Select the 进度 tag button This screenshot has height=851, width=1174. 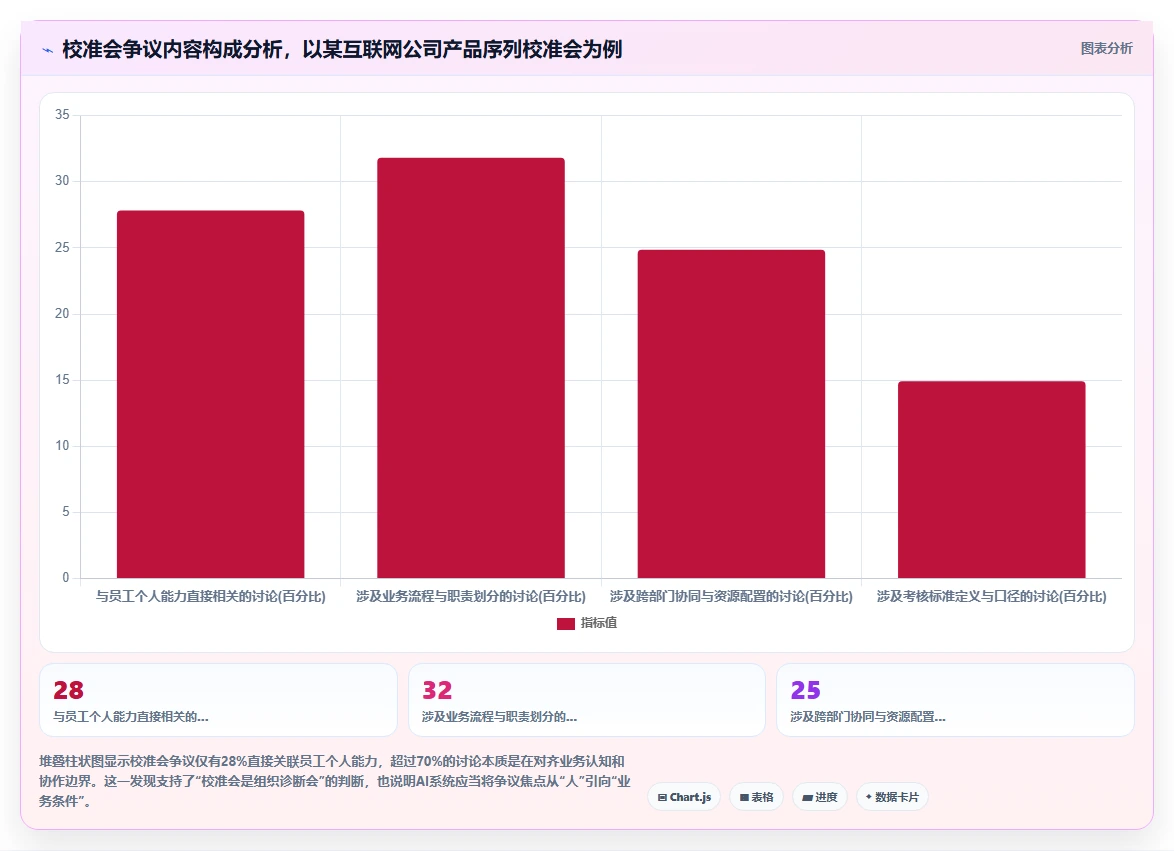820,797
